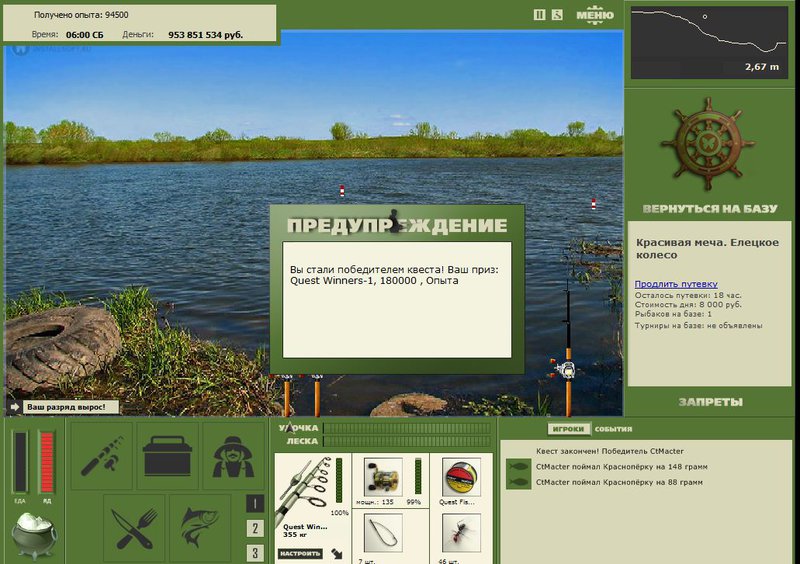The height and width of the screenshot is (564, 800).
Task: Click the ЛЕСКА tension bar
Action: [x=407, y=441]
